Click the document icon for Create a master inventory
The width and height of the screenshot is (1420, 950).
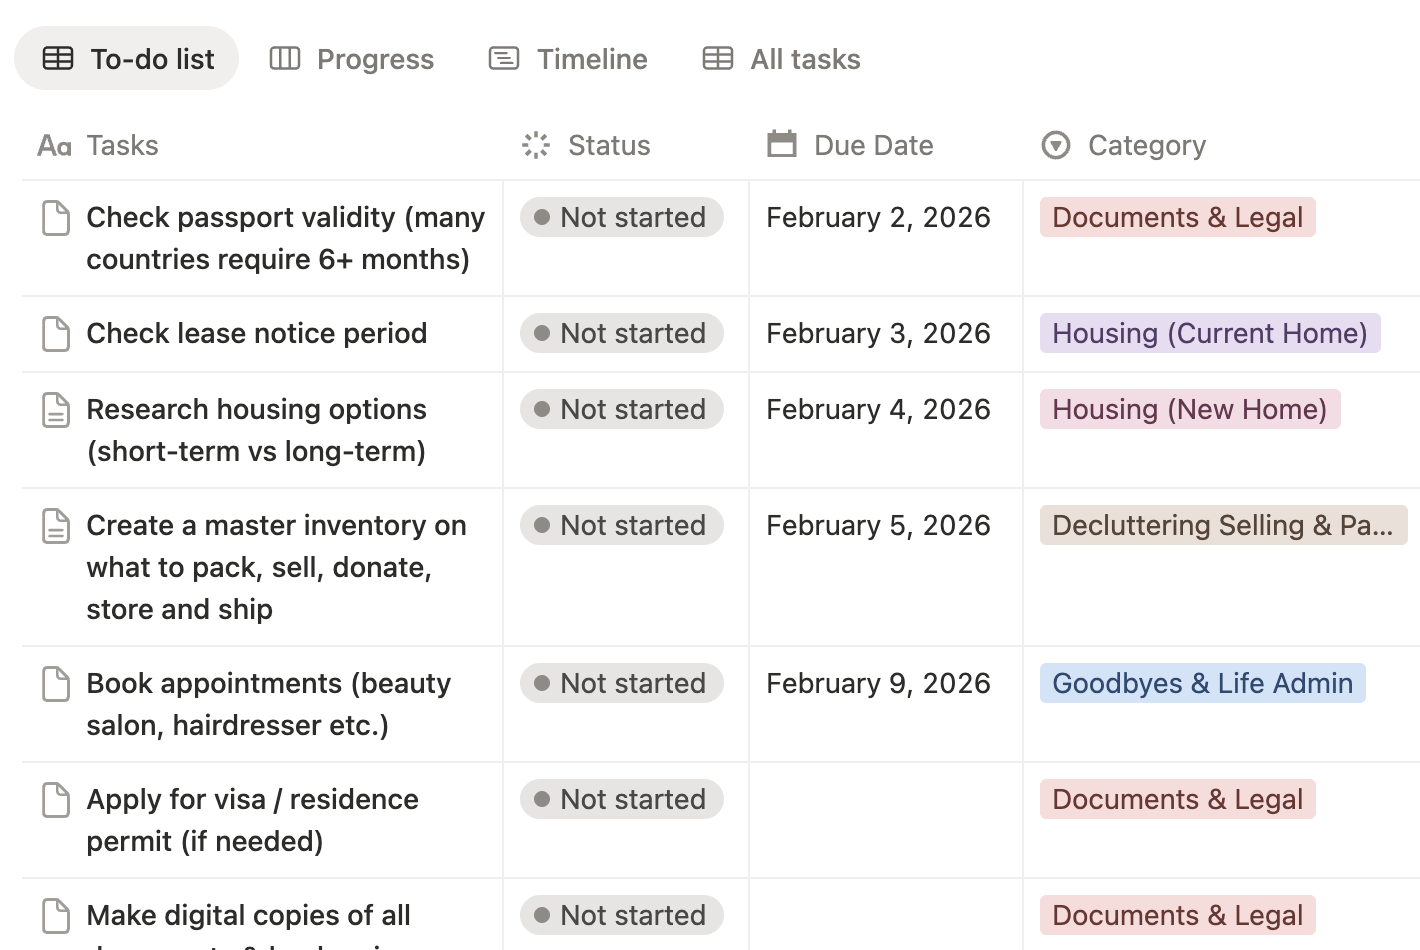point(56,526)
